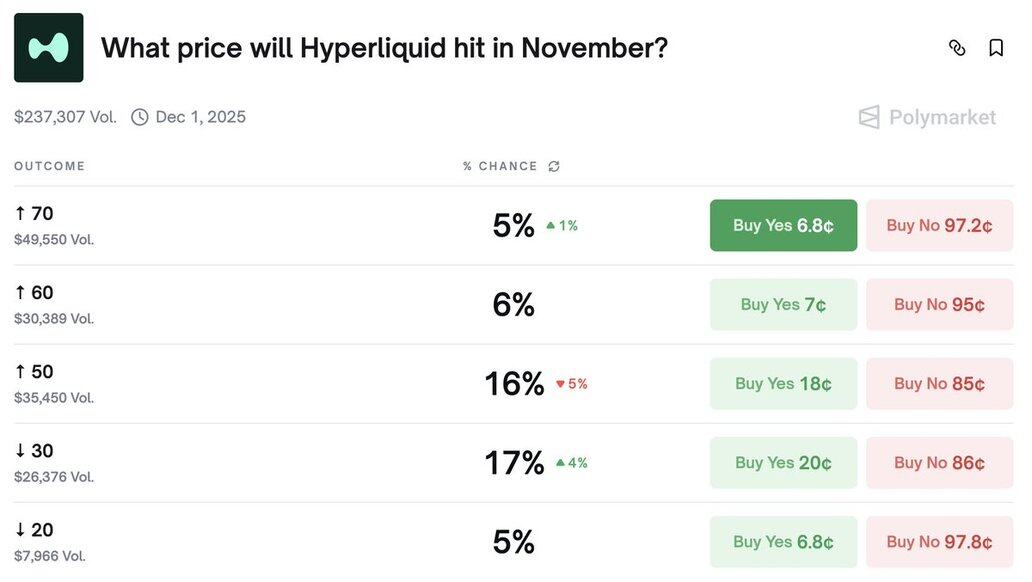Click the Polymarket logo watermark
Screen dimensions: 1032x582
click(x=927, y=118)
